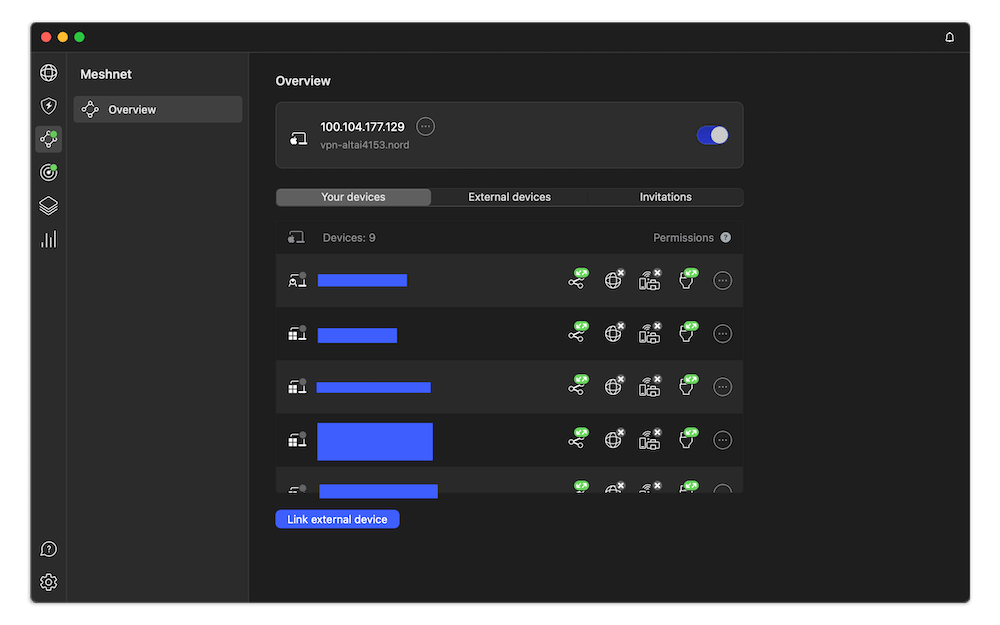Toggle remote access for first listed device
This screenshot has height=625, width=1000.
[x=578, y=279]
